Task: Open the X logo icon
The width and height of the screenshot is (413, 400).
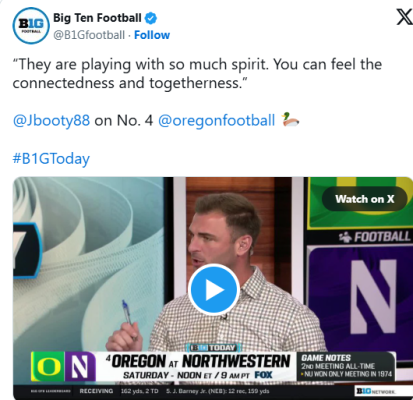Action: click(x=404, y=17)
